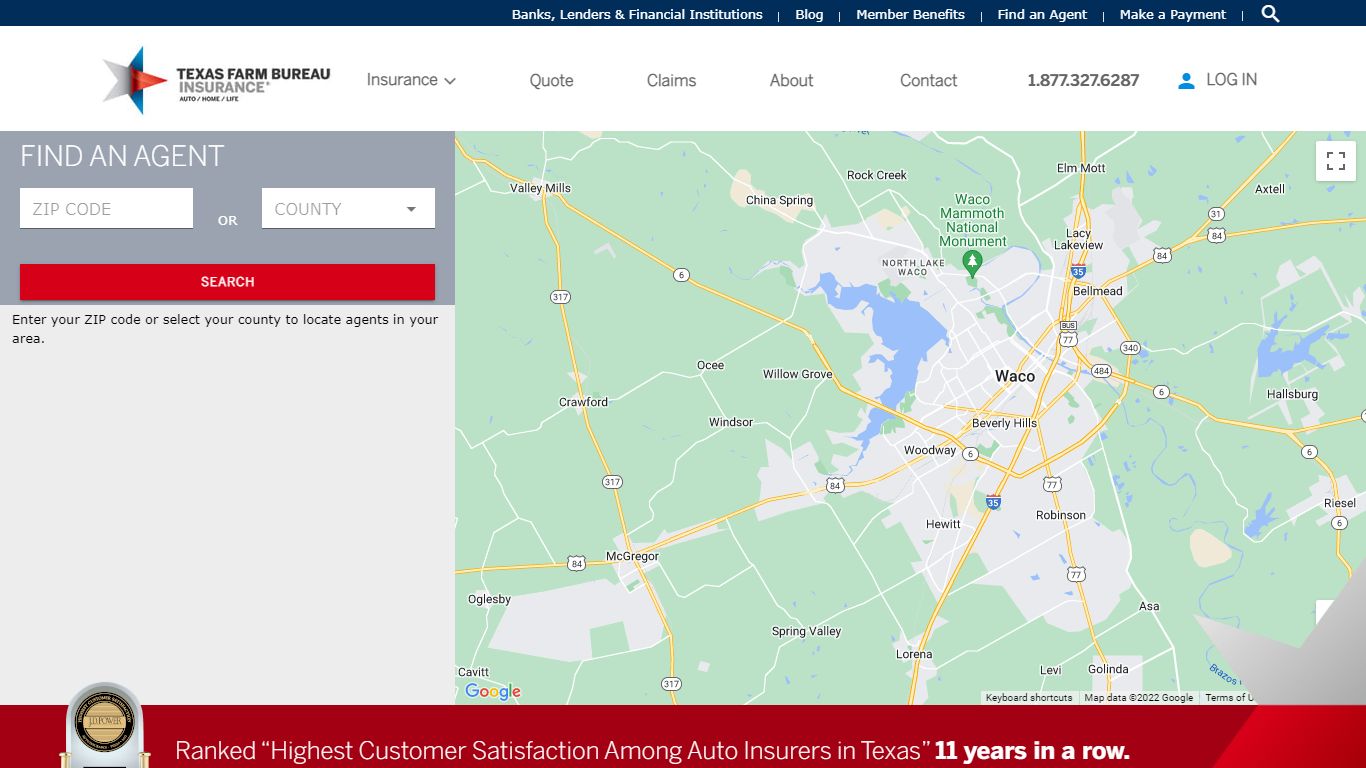
Task: Click the Axtell map label
Action: (1270, 189)
